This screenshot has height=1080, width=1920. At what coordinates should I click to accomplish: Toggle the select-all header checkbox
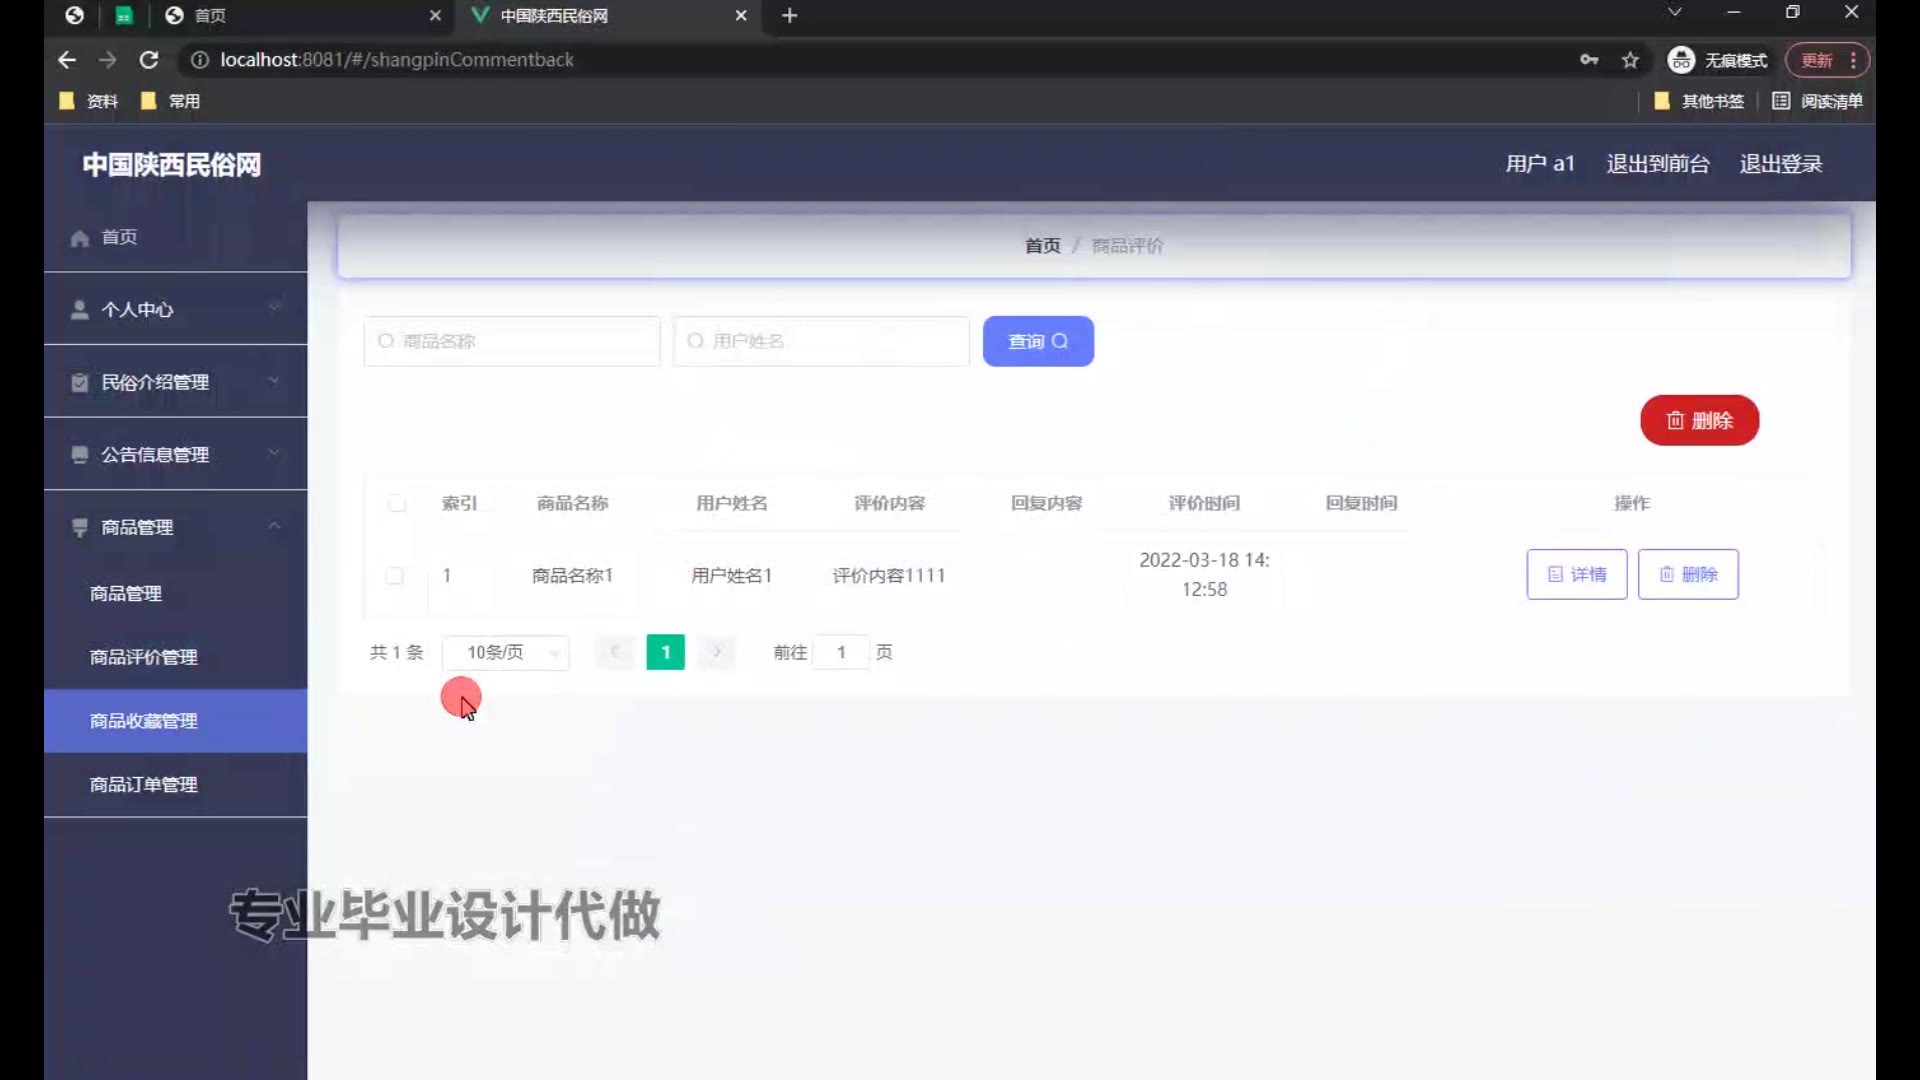(397, 503)
